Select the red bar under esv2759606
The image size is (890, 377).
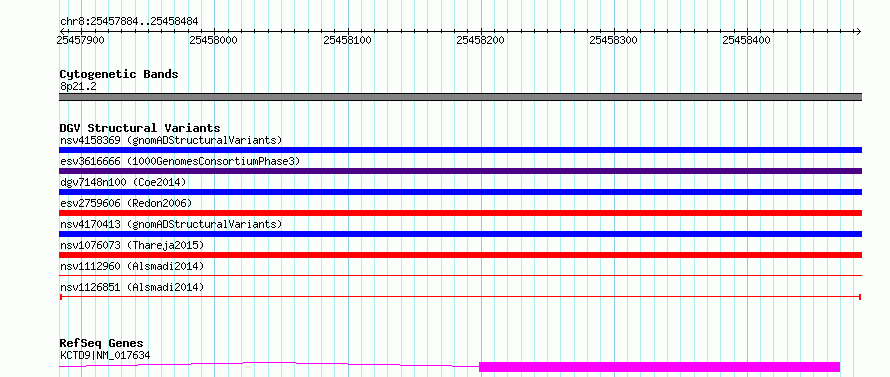pos(460,213)
